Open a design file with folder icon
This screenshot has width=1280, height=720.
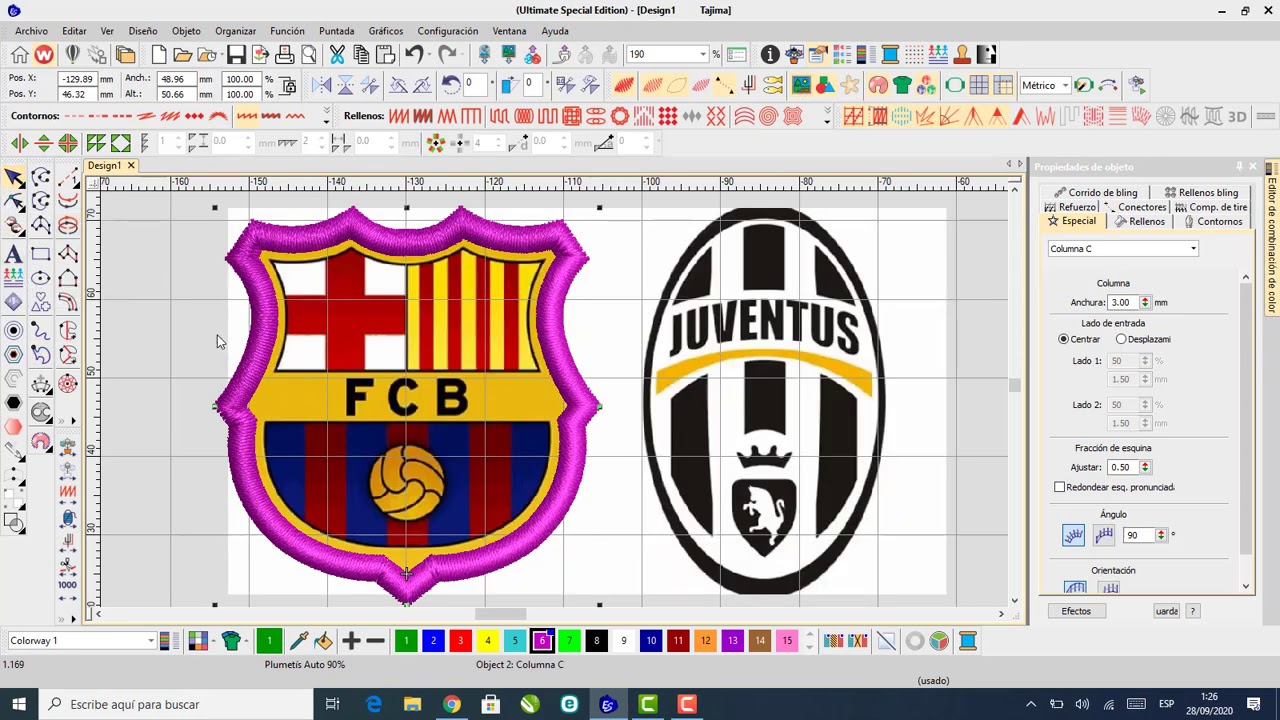tap(182, 54)
